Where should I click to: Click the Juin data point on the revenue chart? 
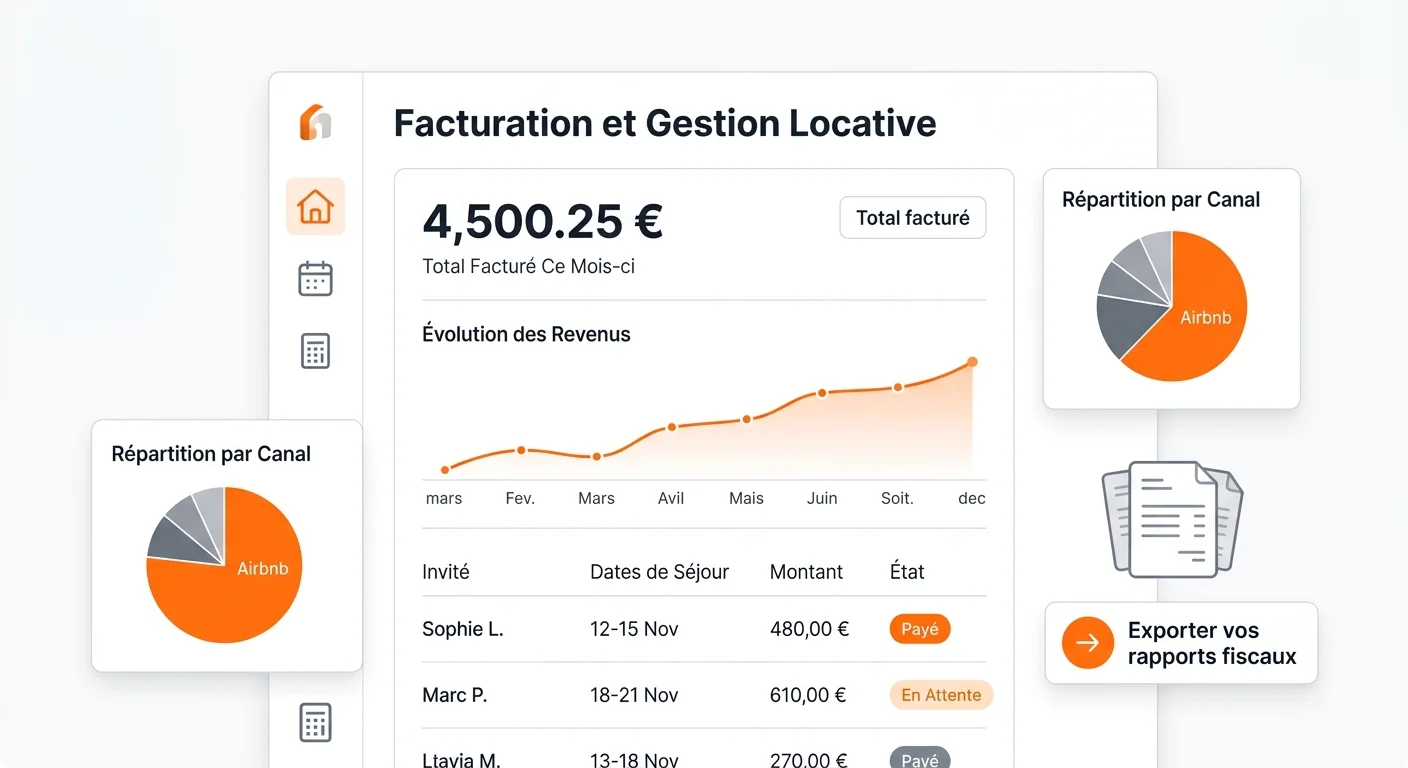821,394
